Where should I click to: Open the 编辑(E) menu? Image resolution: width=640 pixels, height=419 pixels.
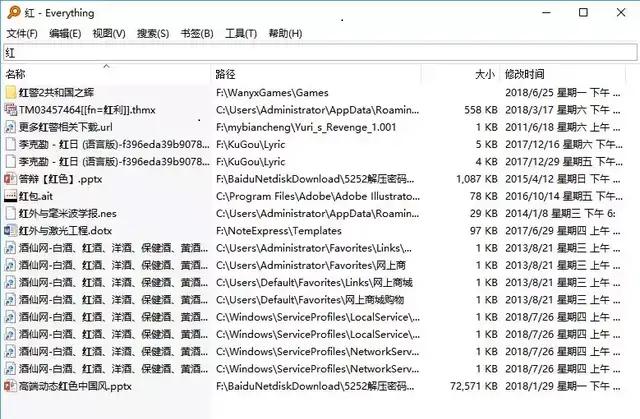click(65, 33)
